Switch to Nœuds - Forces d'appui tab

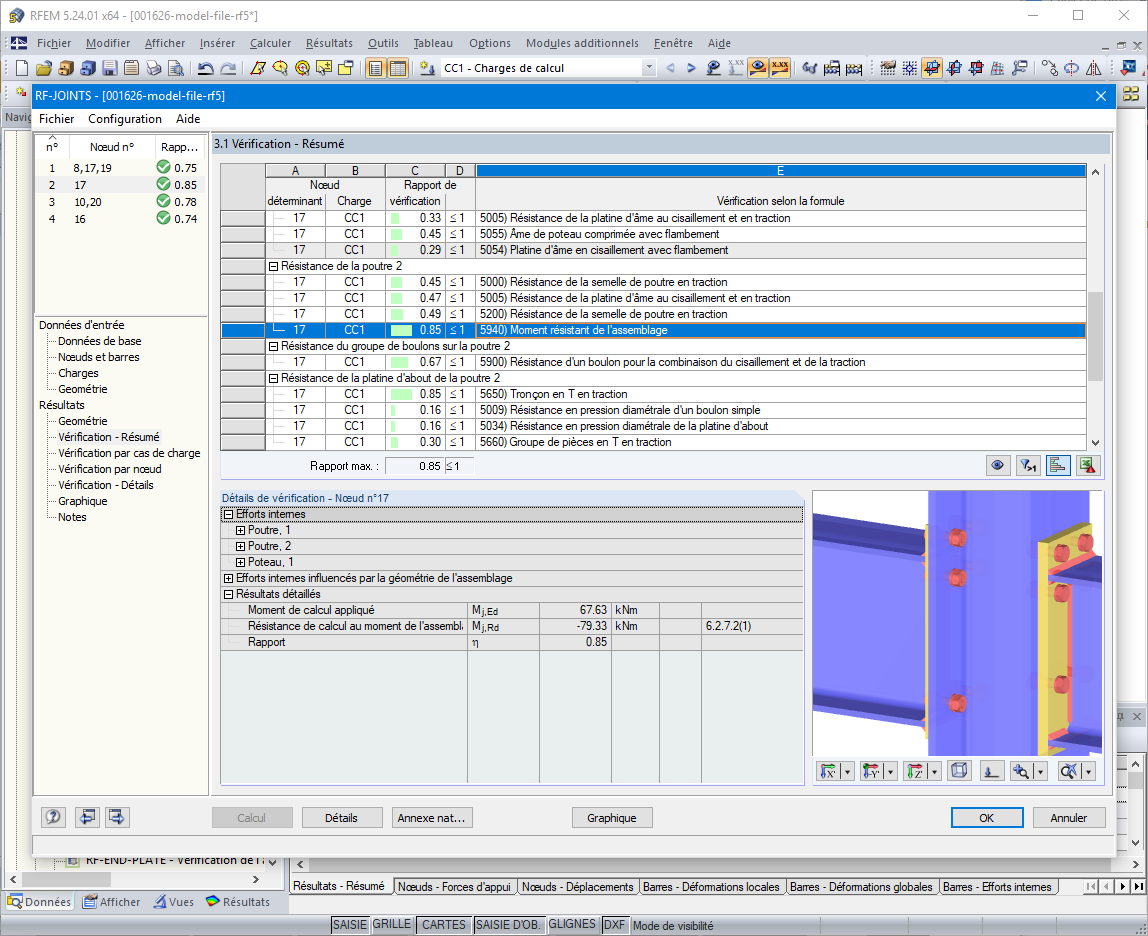454,887
